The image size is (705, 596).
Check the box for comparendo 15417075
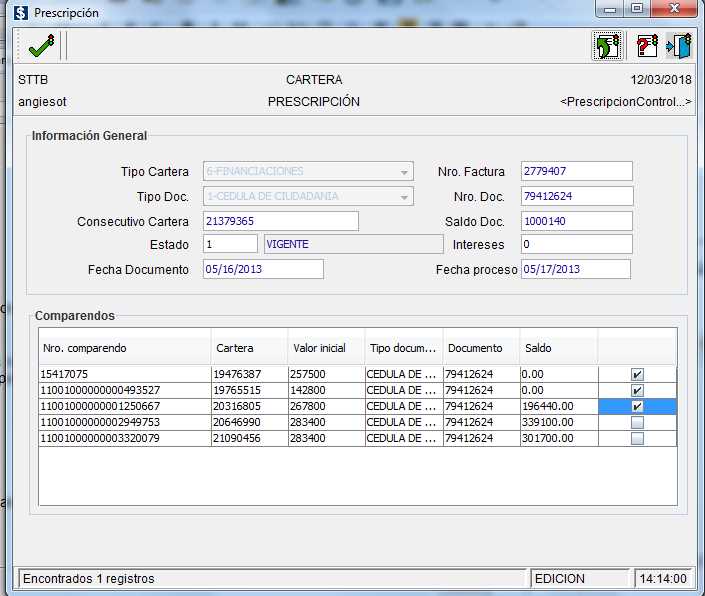click(637, 374)
